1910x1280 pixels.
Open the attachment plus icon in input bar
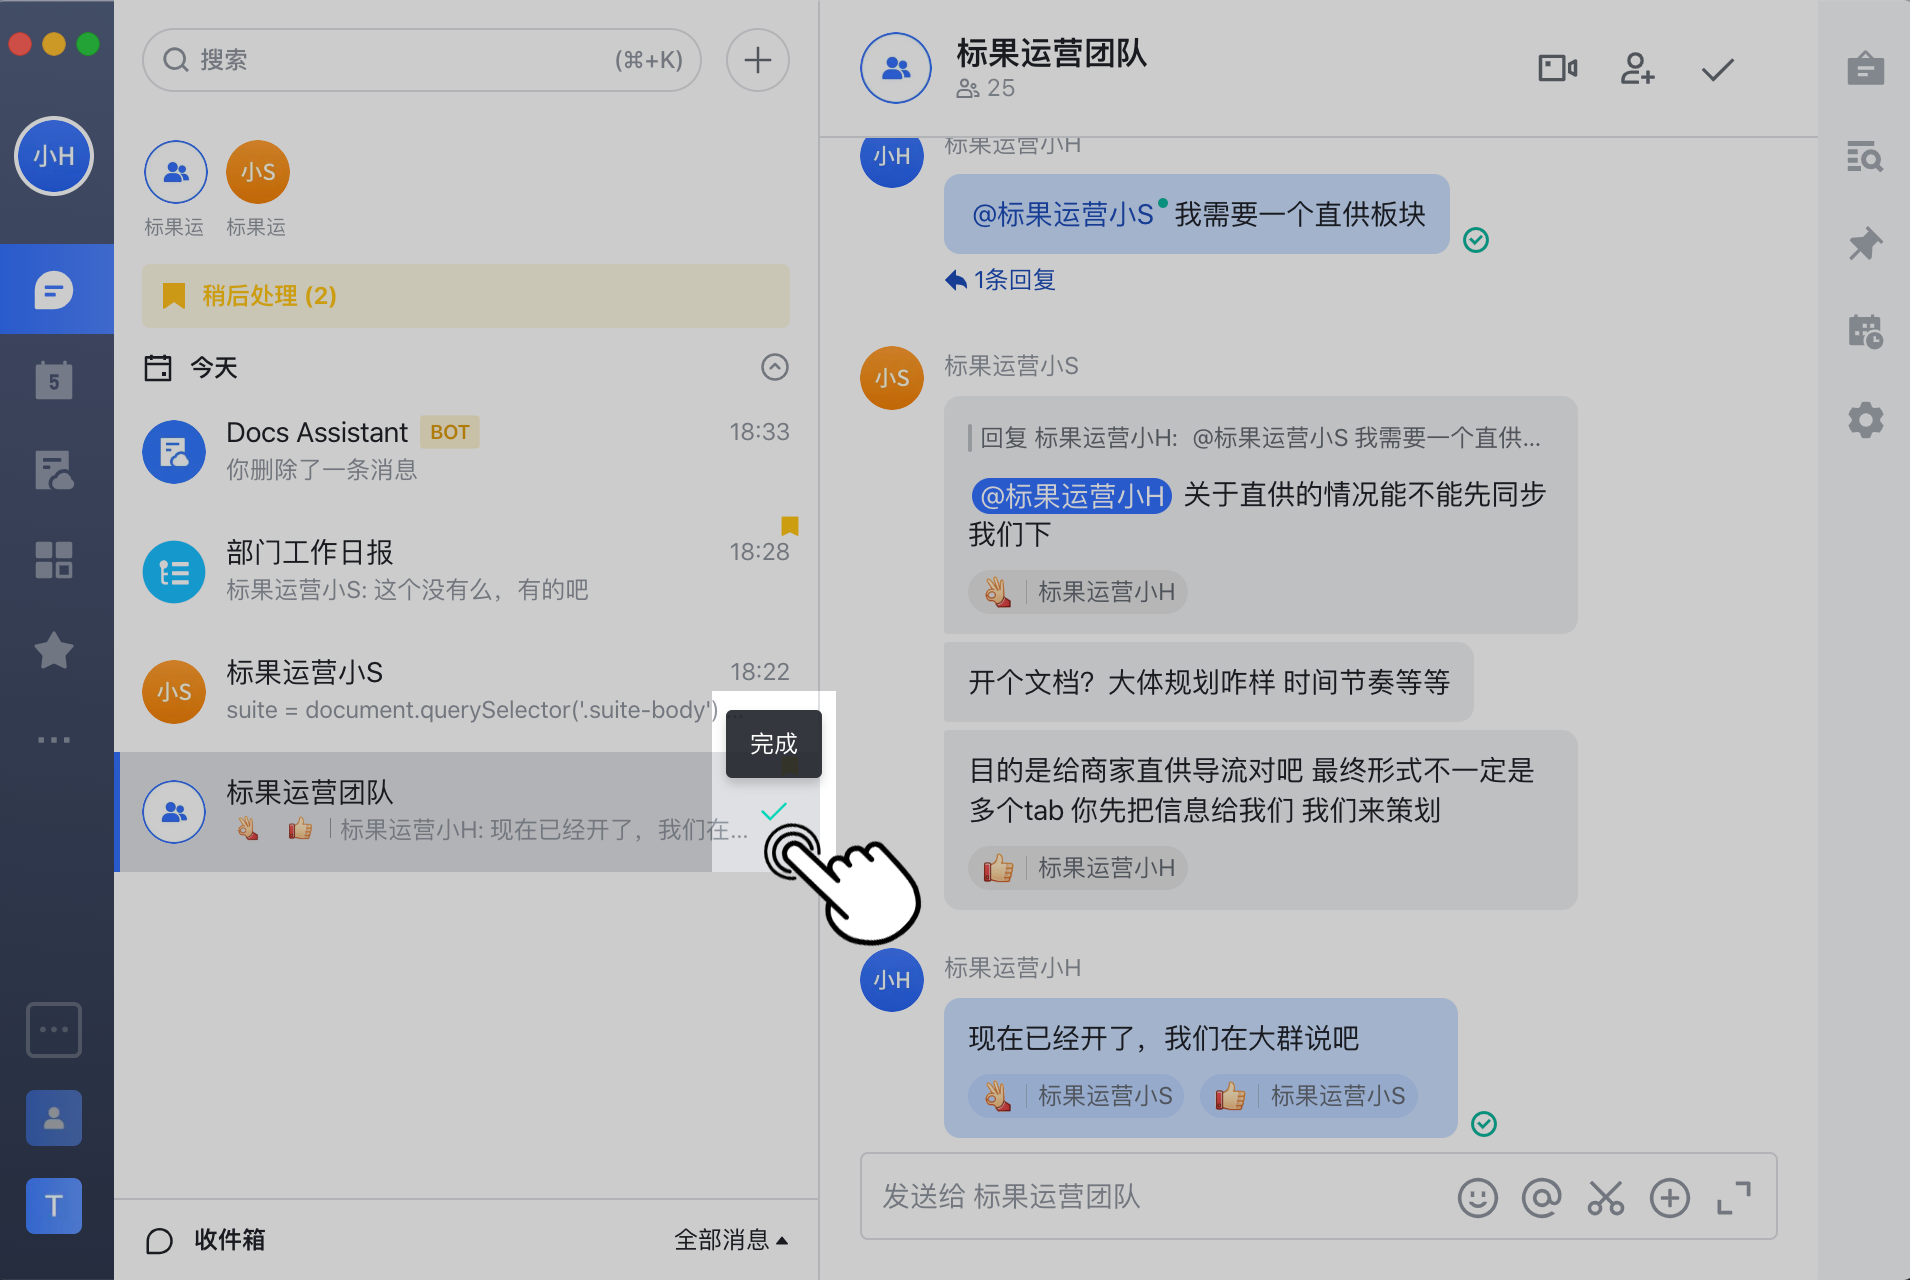pos(1669,1197)
